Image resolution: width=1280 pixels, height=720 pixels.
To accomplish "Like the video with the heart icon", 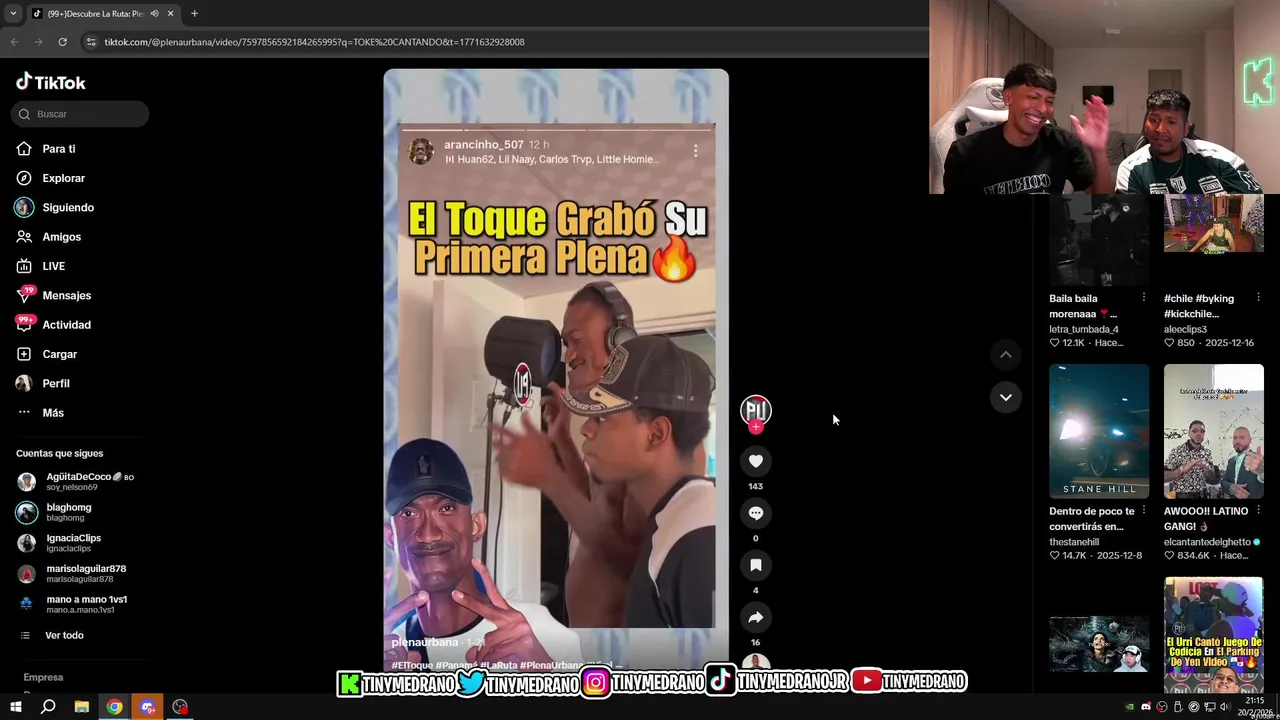I will [x=756, y=461].
